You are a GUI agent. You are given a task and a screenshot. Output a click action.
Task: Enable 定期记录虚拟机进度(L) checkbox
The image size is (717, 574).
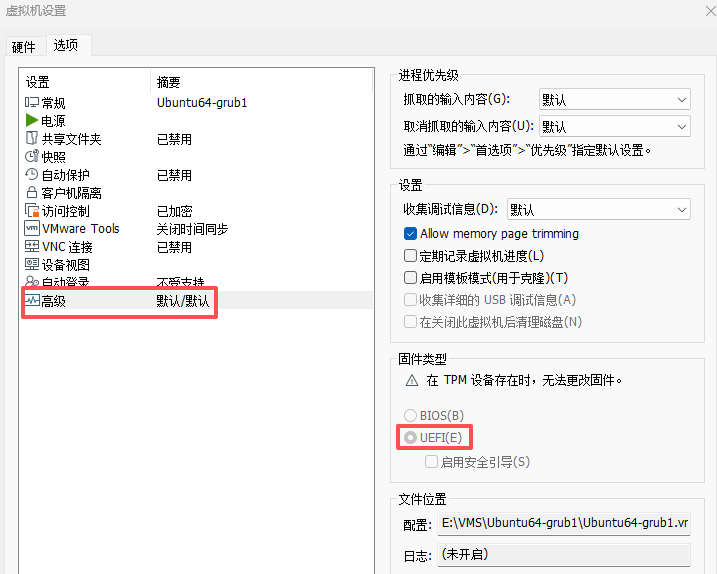point(410,256)
